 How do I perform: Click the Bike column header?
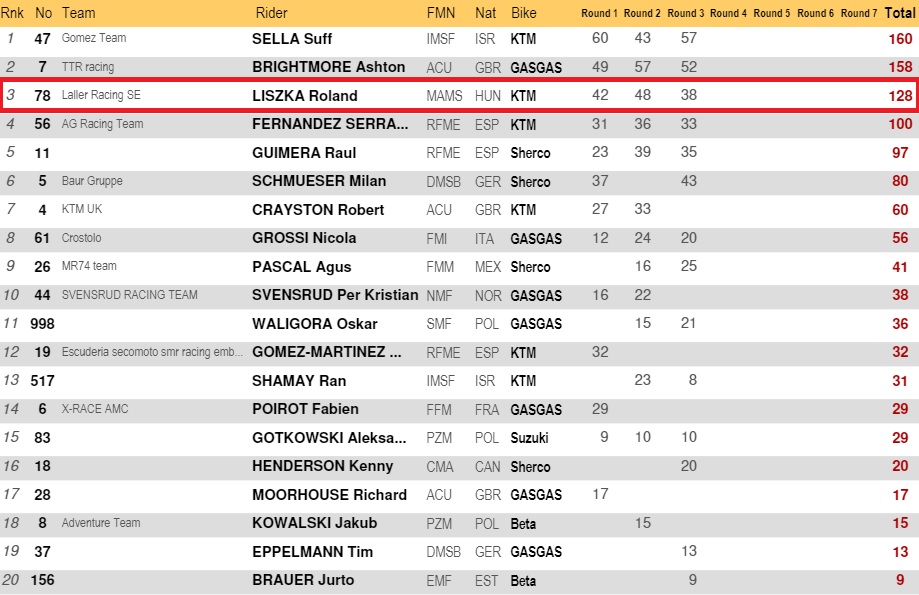pyautogui.click(x=524, y=13)
